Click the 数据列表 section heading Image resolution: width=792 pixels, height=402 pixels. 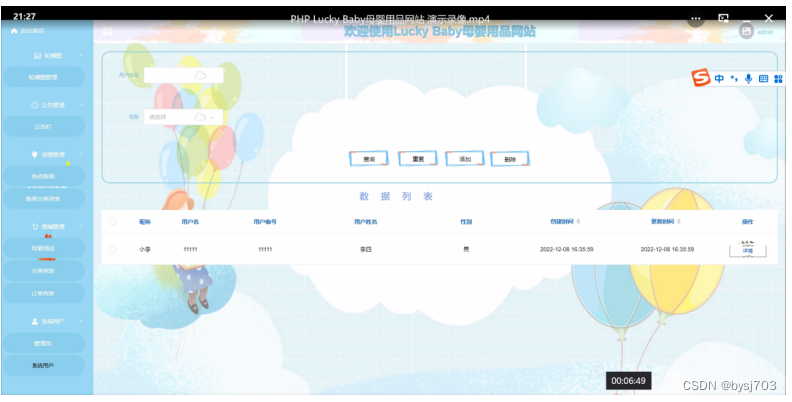point(396,196)
